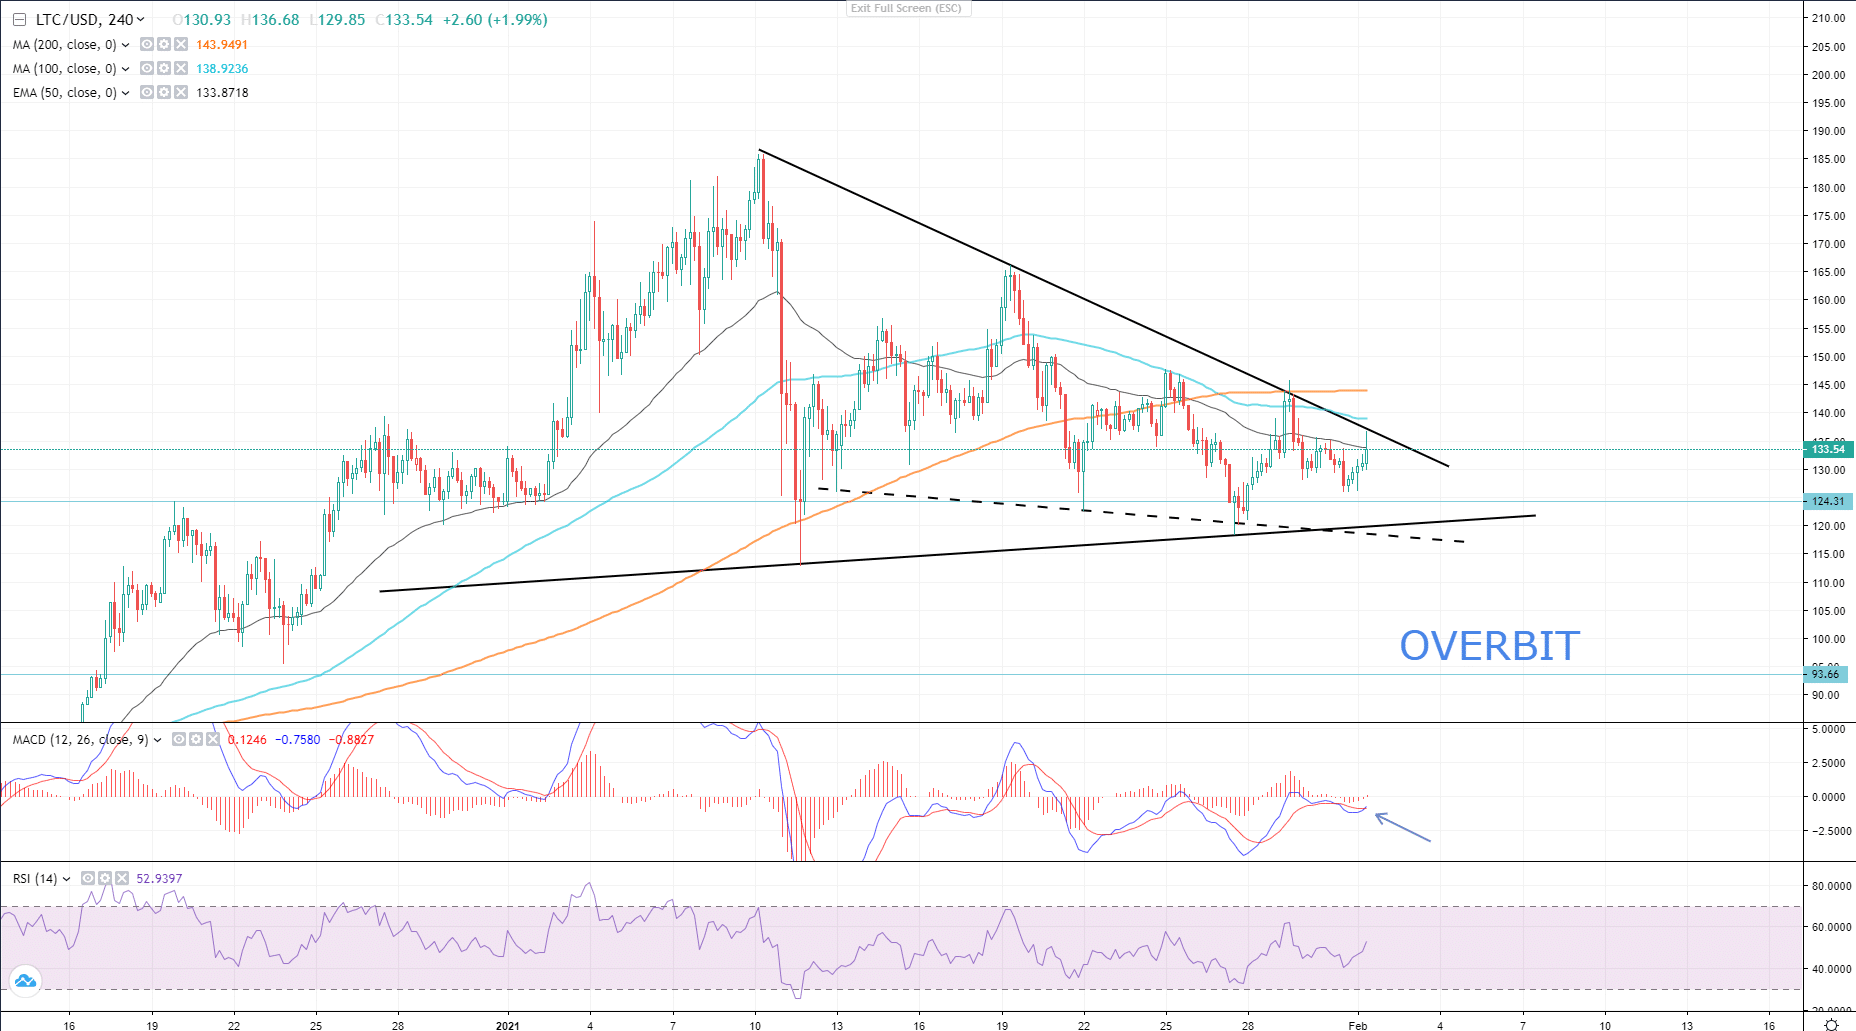Open chart settings gear at bottom-right corner

tap(1831, 1024)
